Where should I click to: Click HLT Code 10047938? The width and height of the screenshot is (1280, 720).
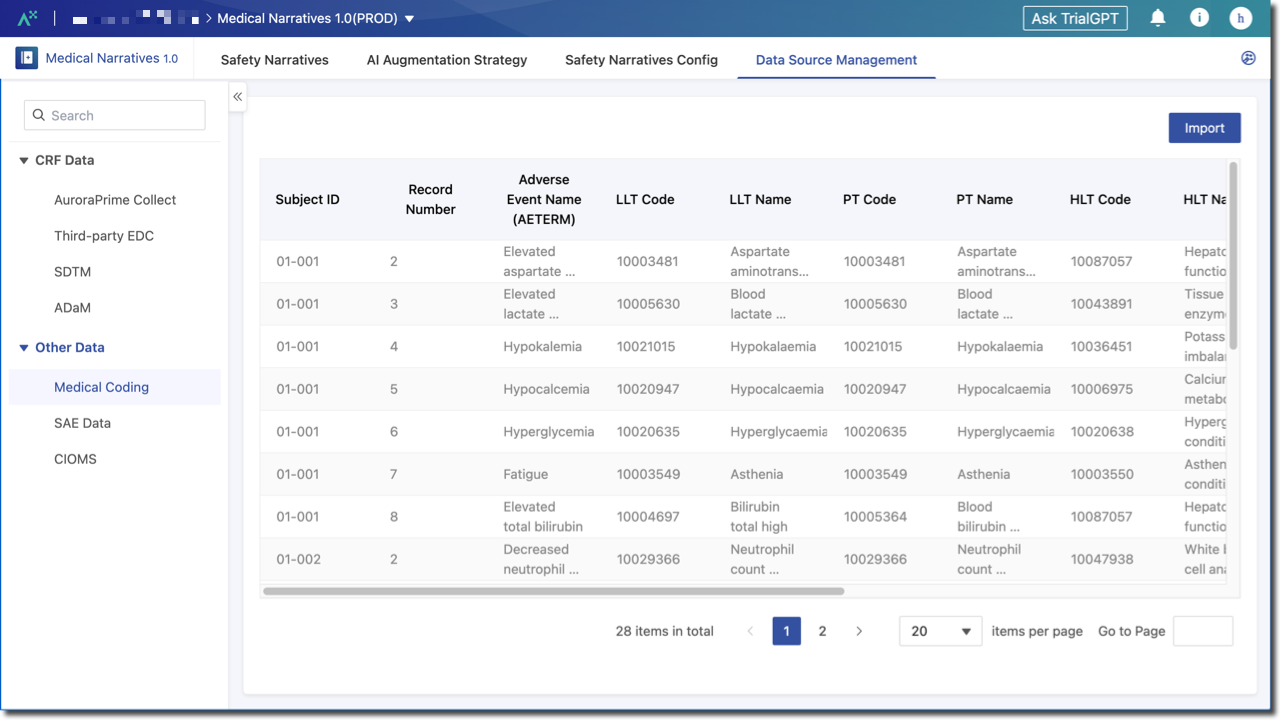point(1101,559)
